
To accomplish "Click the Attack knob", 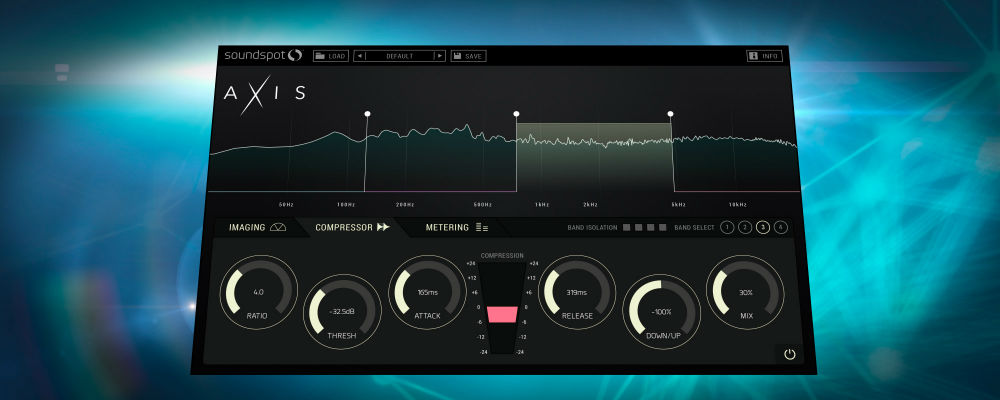I will click(427, 292).
